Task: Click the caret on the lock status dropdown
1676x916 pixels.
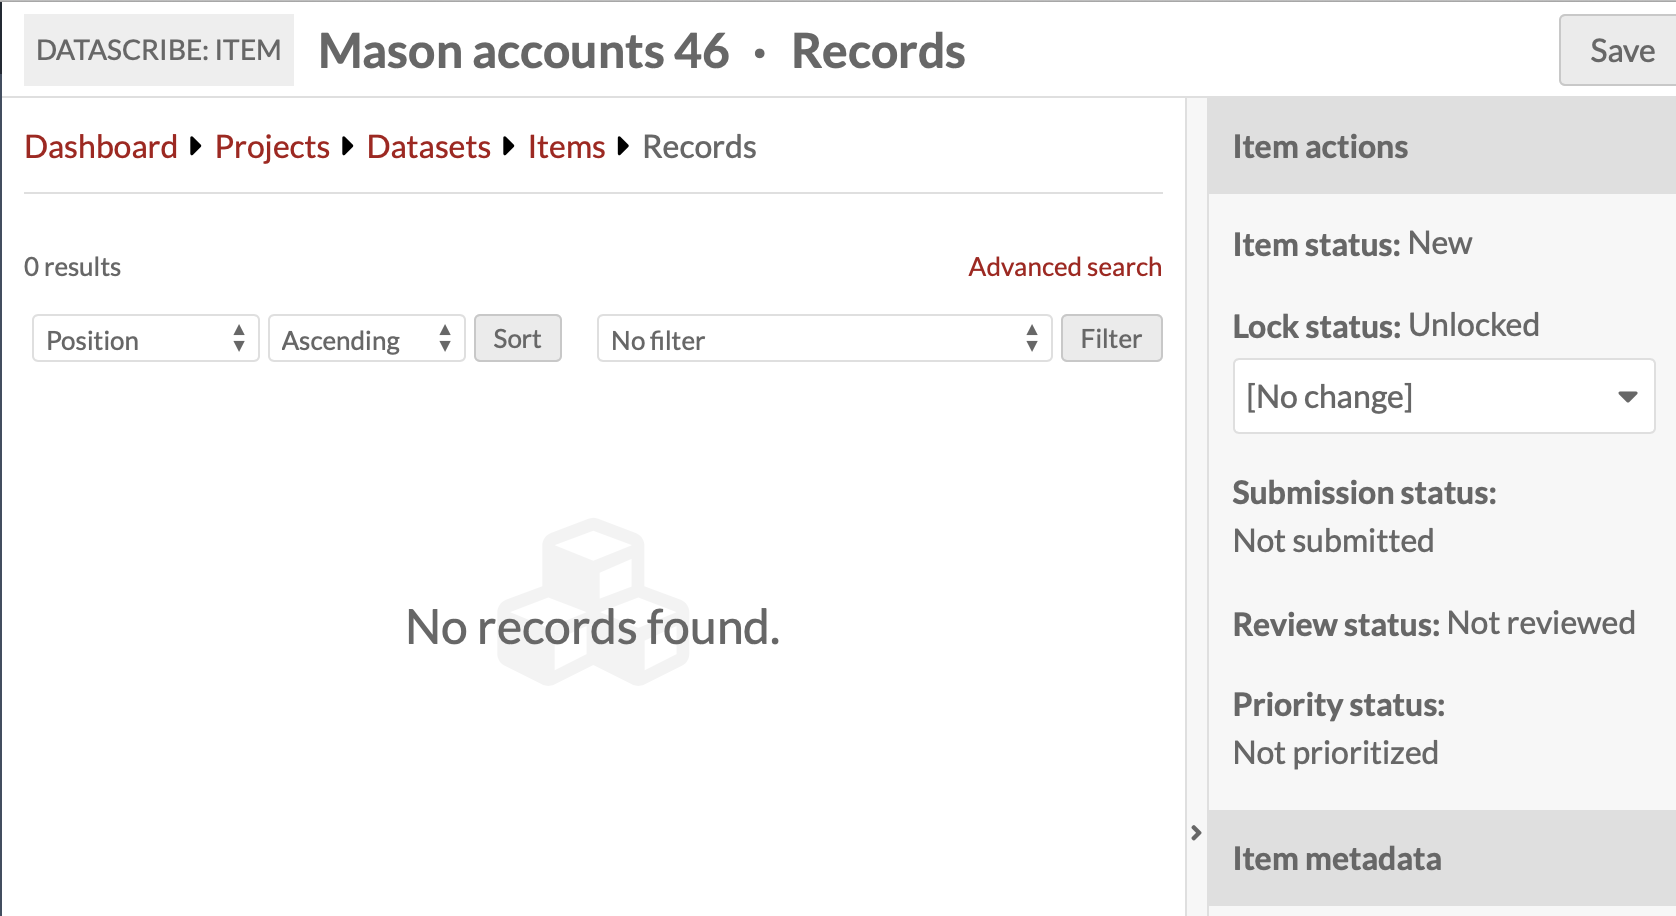Action: click(1628, 396)
